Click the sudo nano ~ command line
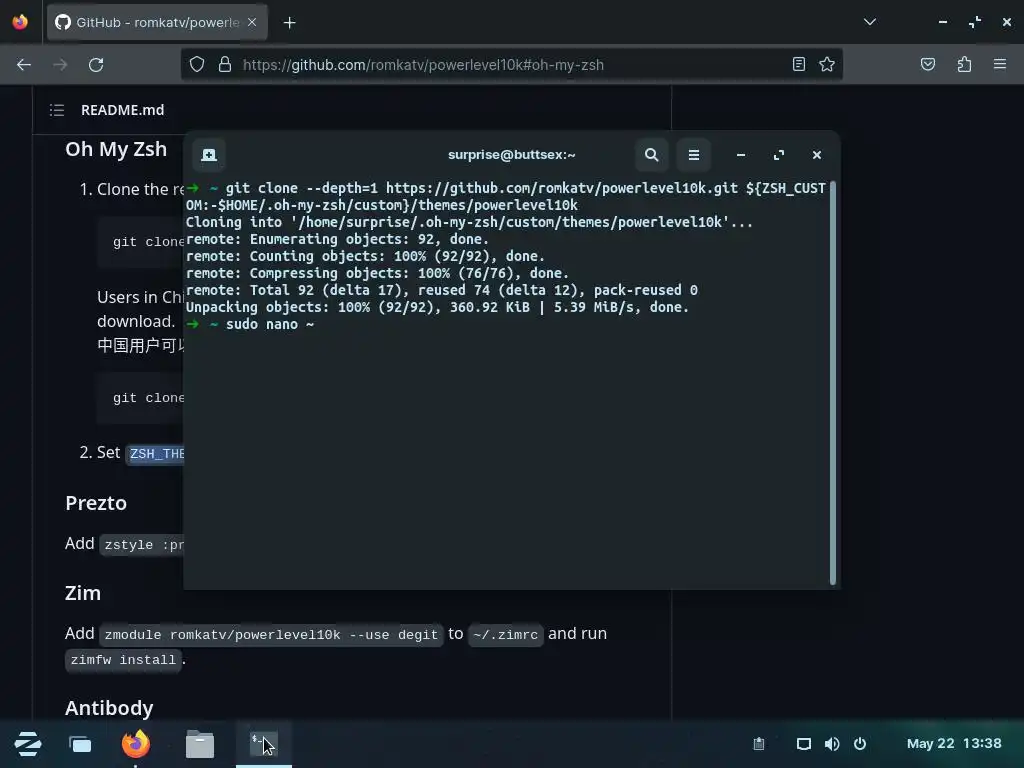 click(x=270, y=325)
